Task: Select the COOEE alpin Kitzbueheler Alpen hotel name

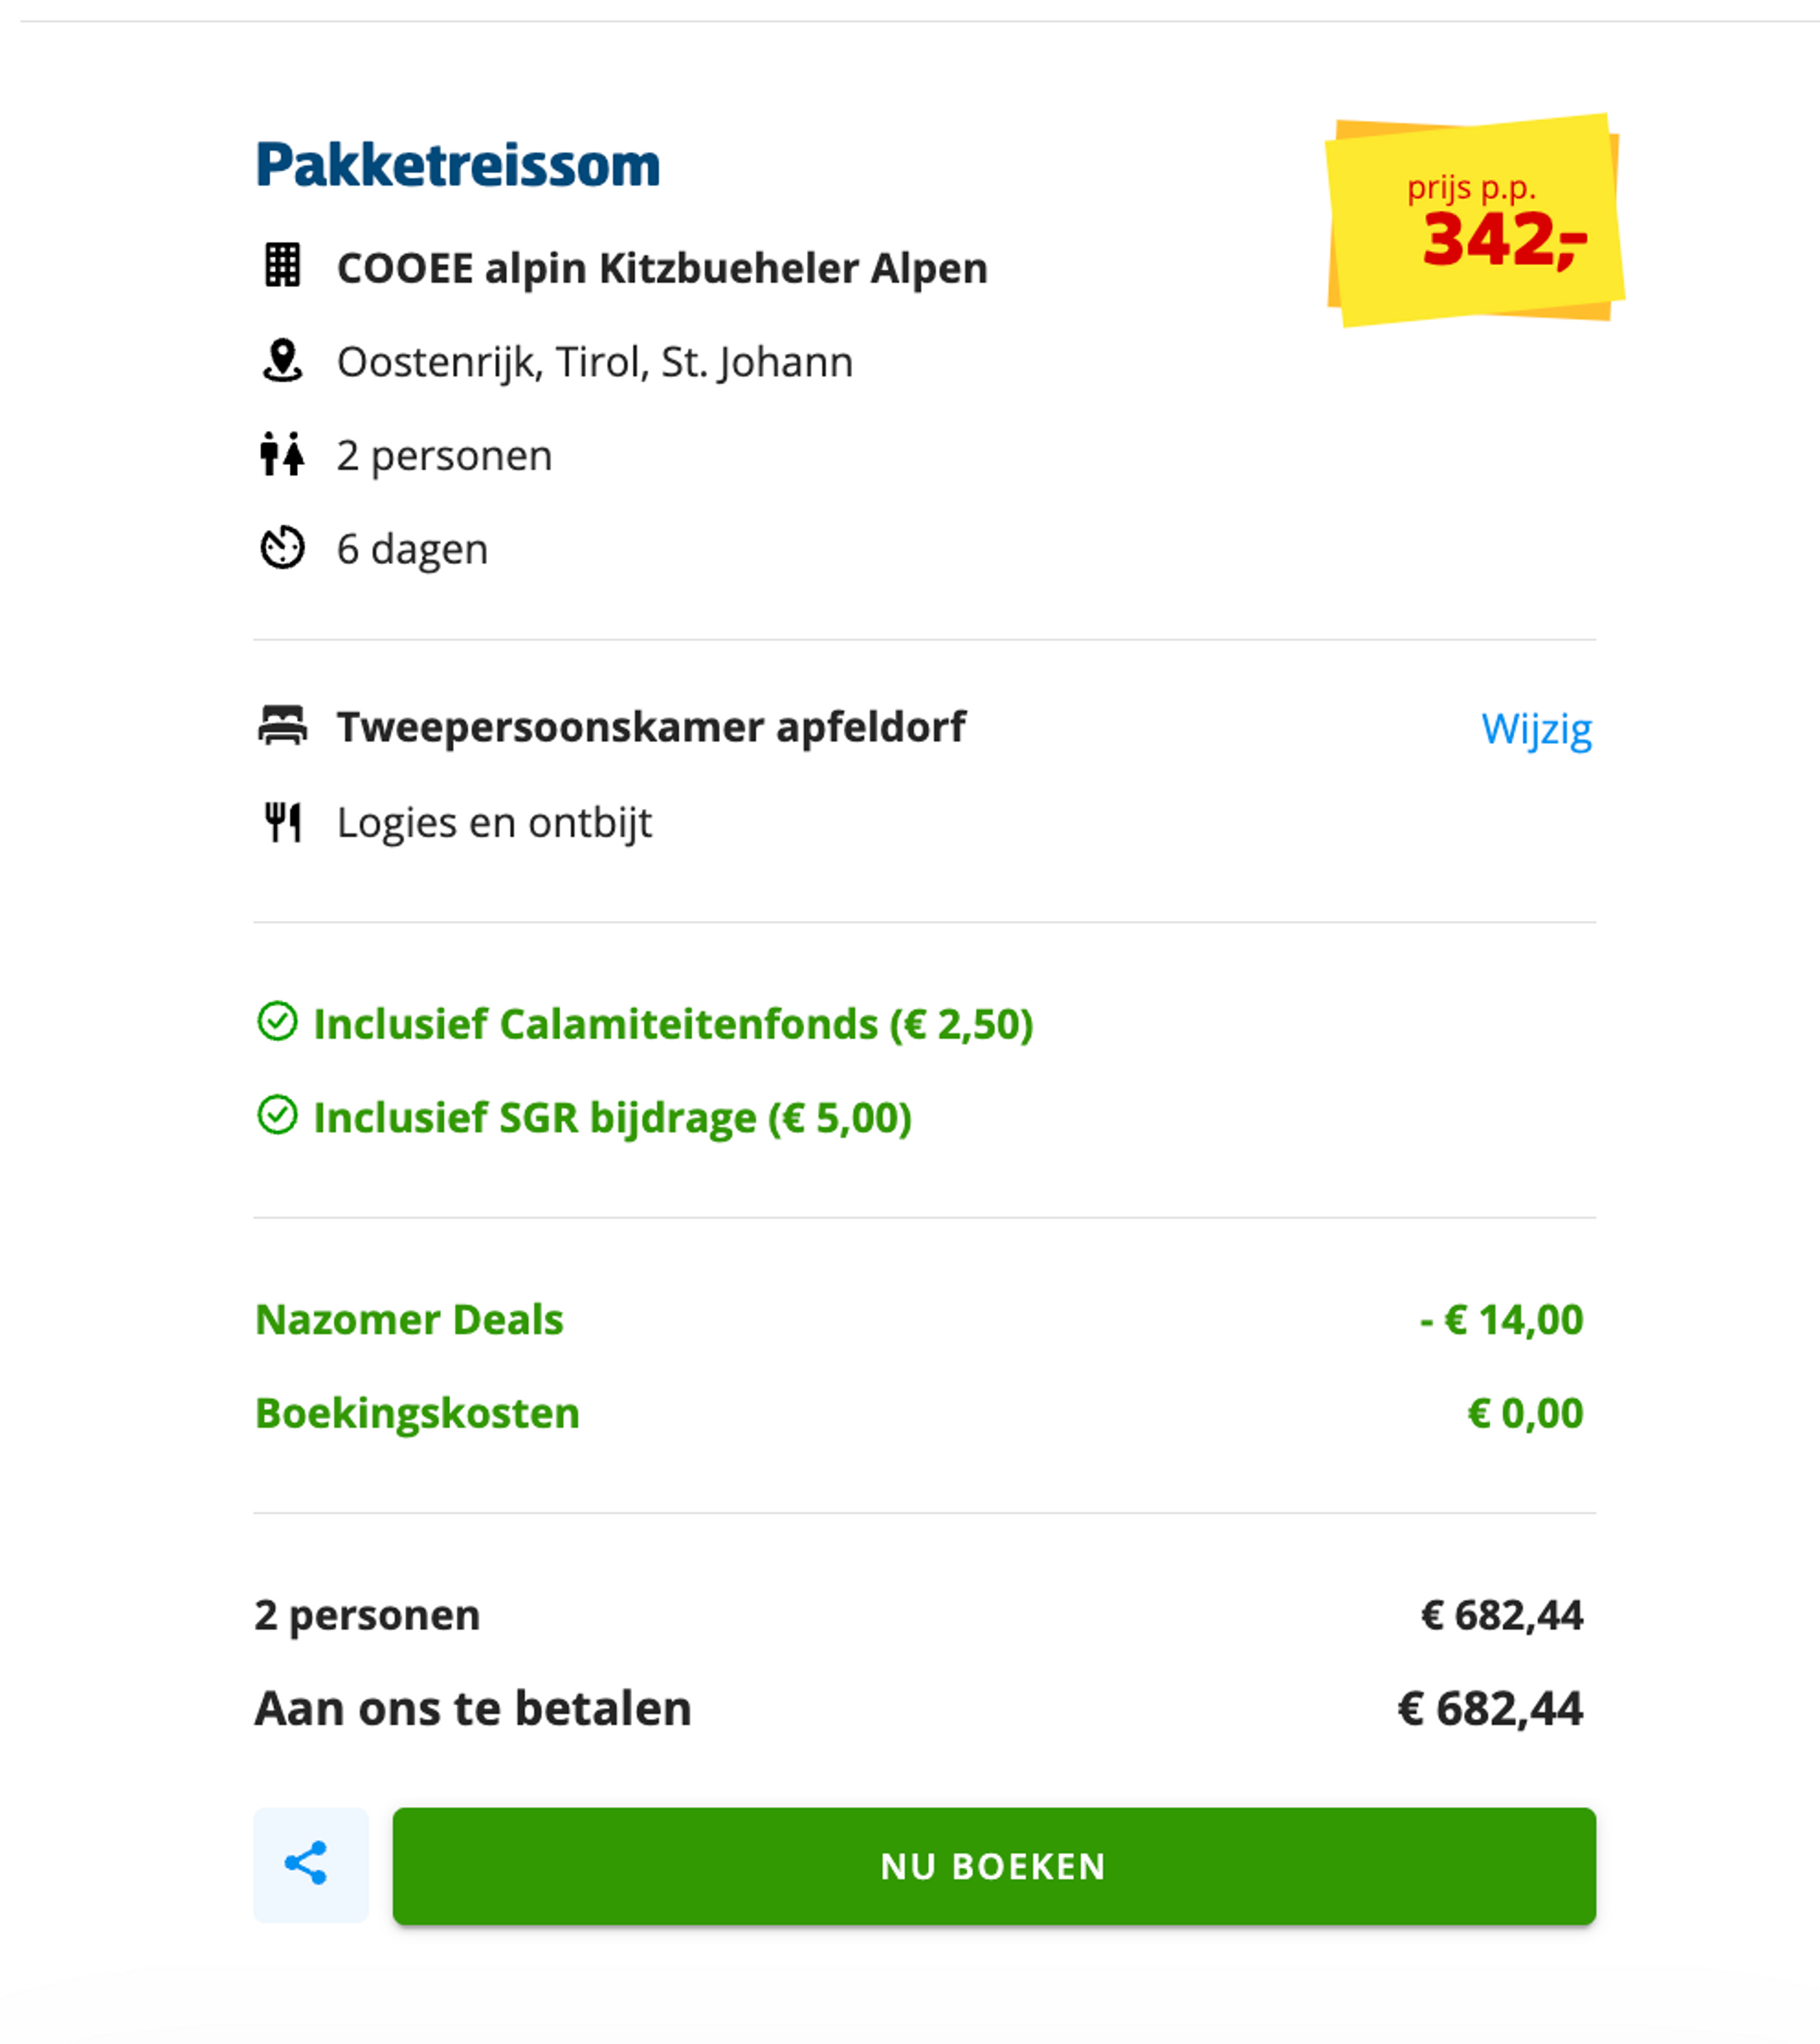Action: tap(662, 267)
